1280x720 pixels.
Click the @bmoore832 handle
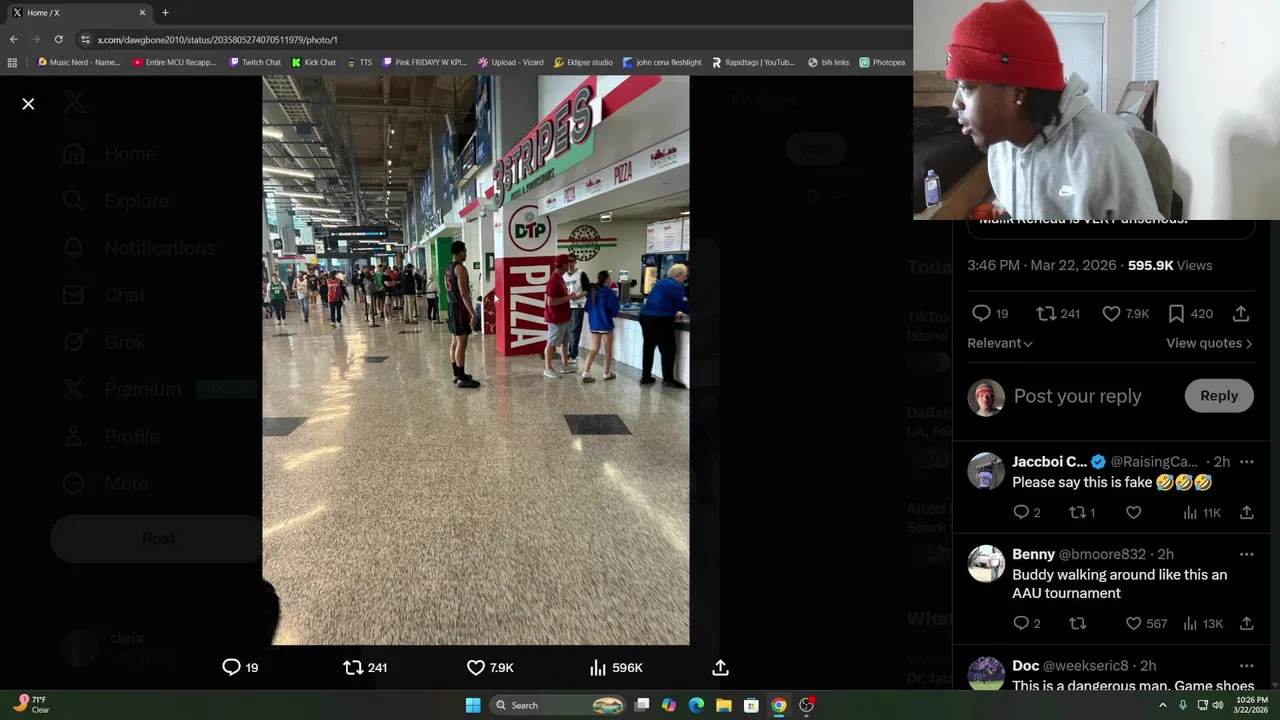(x=1102, y=554)
